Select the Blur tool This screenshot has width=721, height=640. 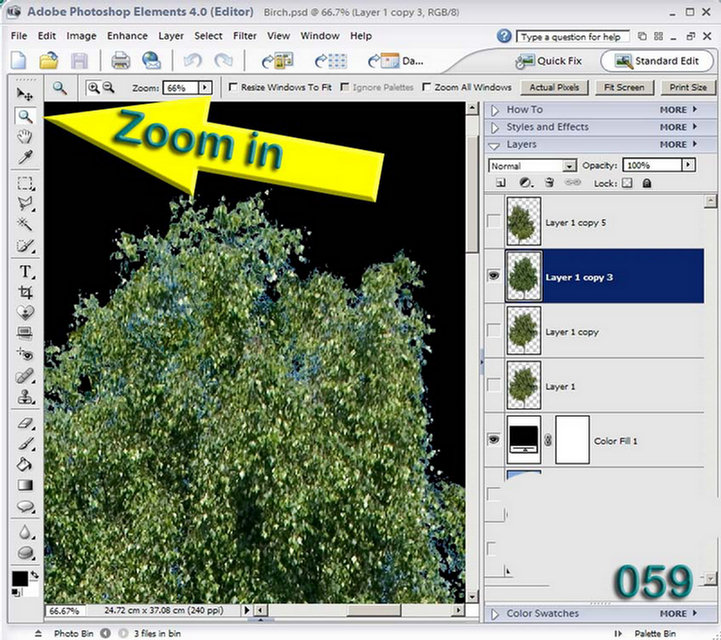(25, 532)
